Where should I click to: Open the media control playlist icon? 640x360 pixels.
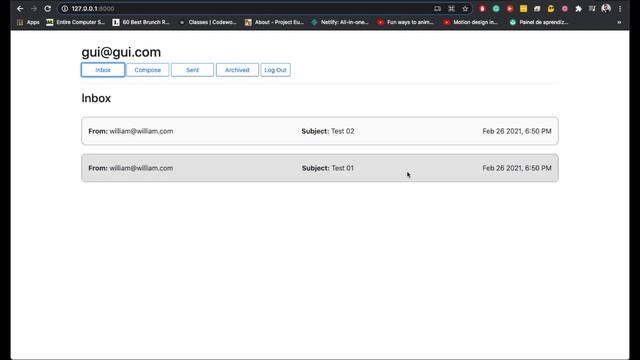[x=592, y=9]
